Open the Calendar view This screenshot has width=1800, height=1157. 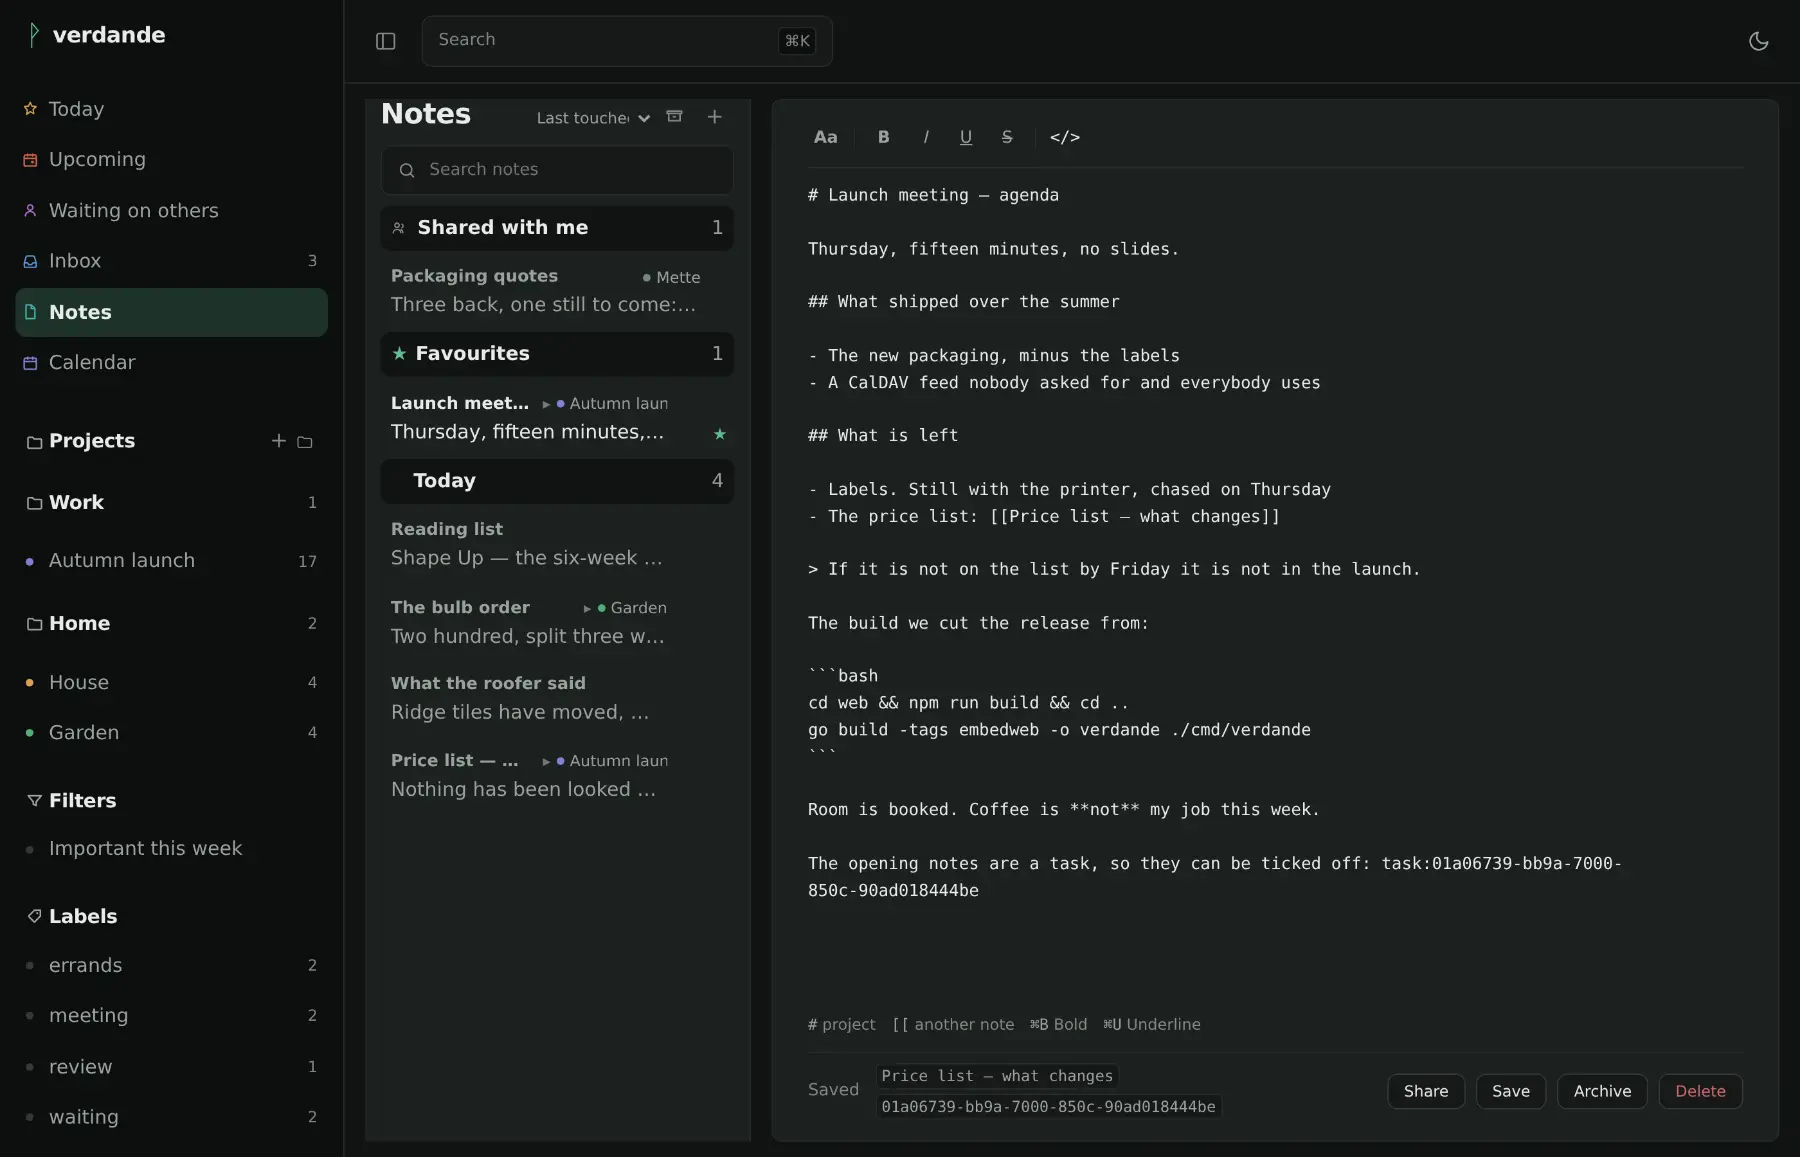pos(171,362)
